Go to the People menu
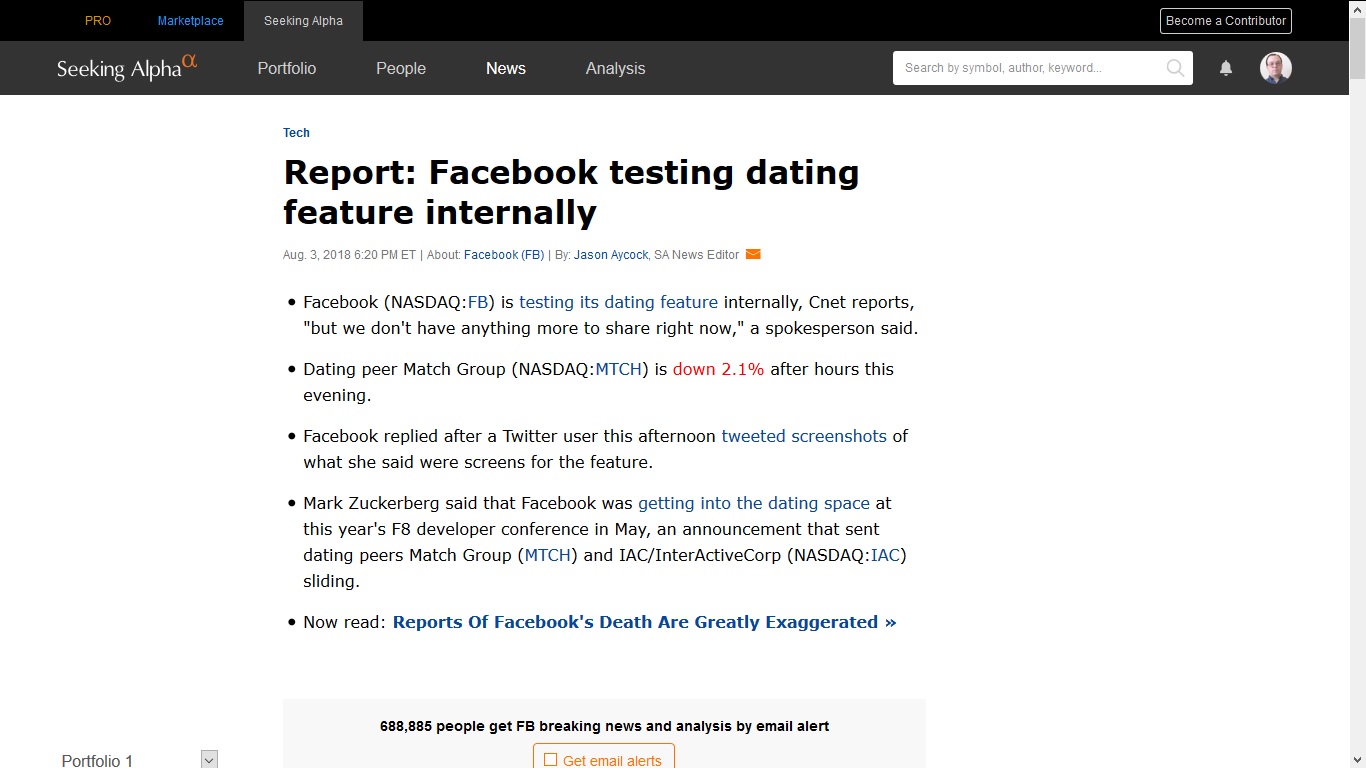The width and height of the screenshot is (1366, 768). pyautogui.click(x=401, y=68)
